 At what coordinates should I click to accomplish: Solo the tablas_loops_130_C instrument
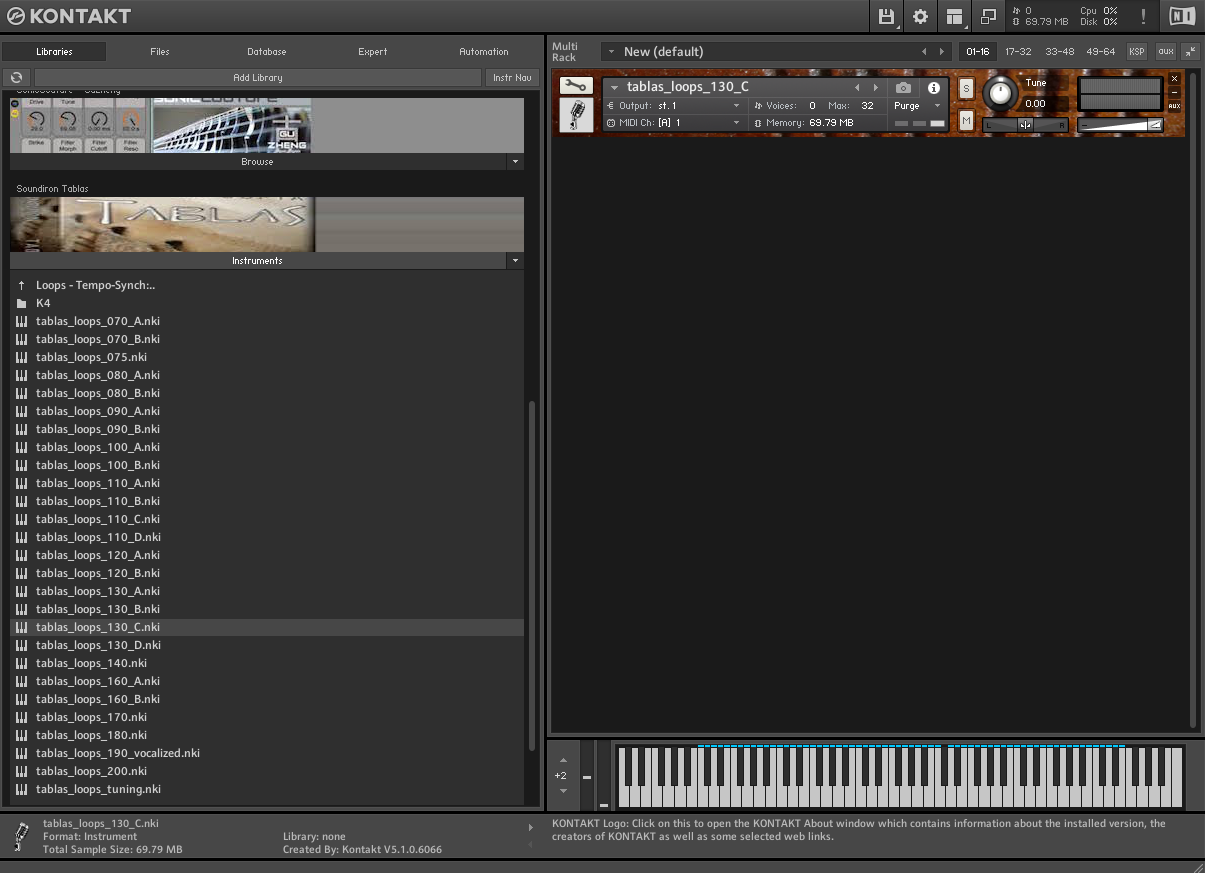click(x=966, y=88)
